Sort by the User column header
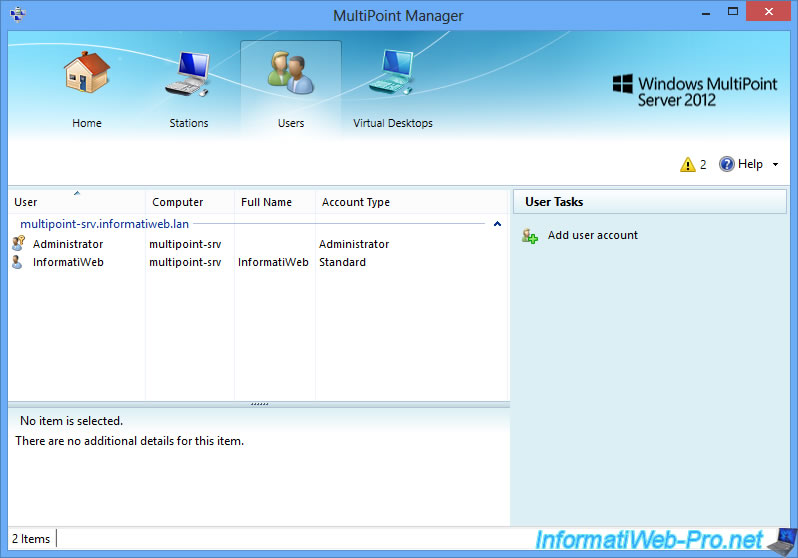The width and height of the screenshot is (798, 558). (77, 202)
